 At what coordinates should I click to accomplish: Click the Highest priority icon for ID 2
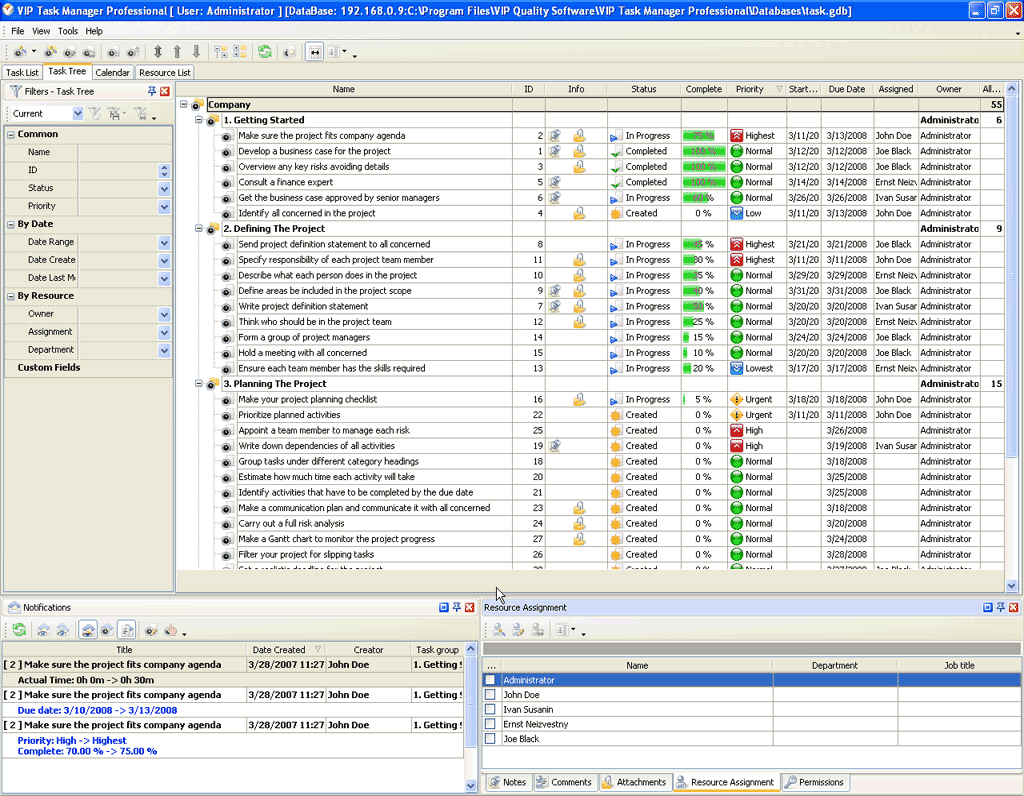tap(736, 136)
